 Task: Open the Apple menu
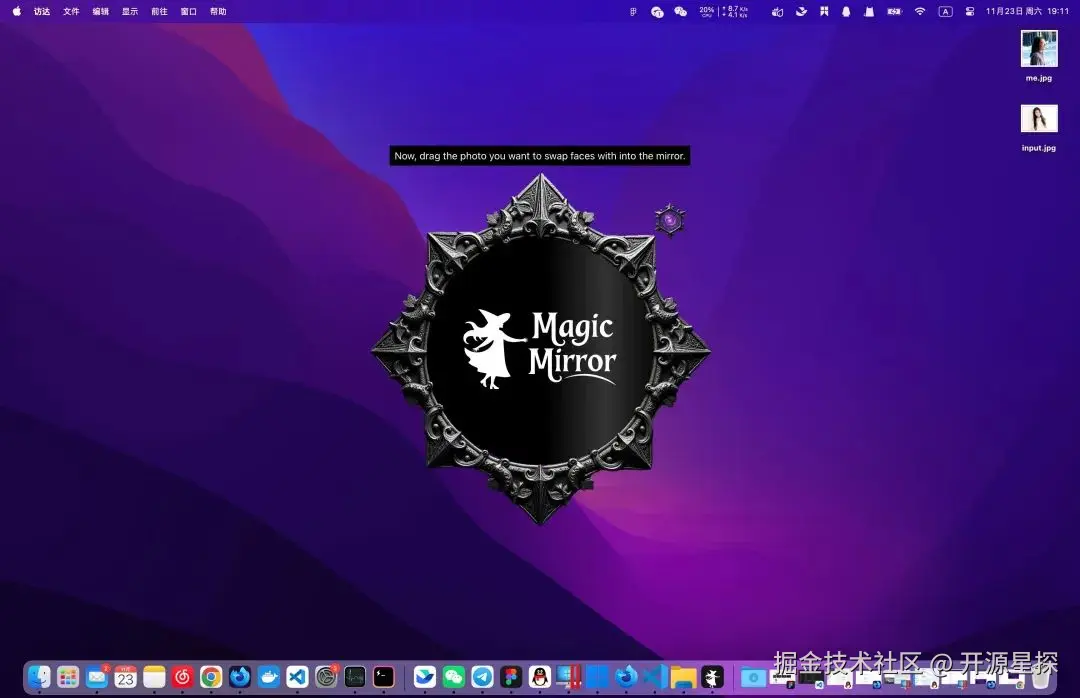(x=17, y=11)
